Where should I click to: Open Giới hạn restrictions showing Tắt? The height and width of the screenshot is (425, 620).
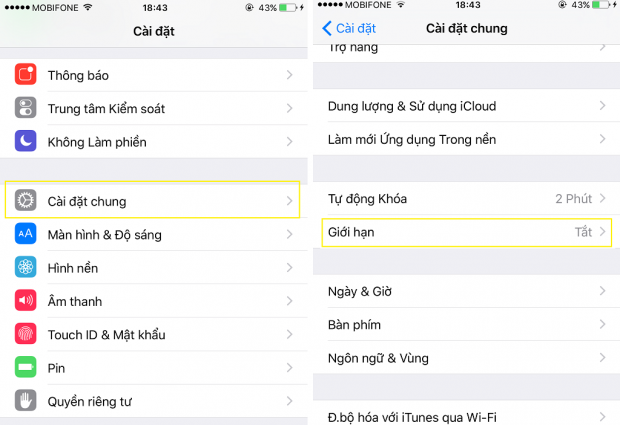click(467, 232)
